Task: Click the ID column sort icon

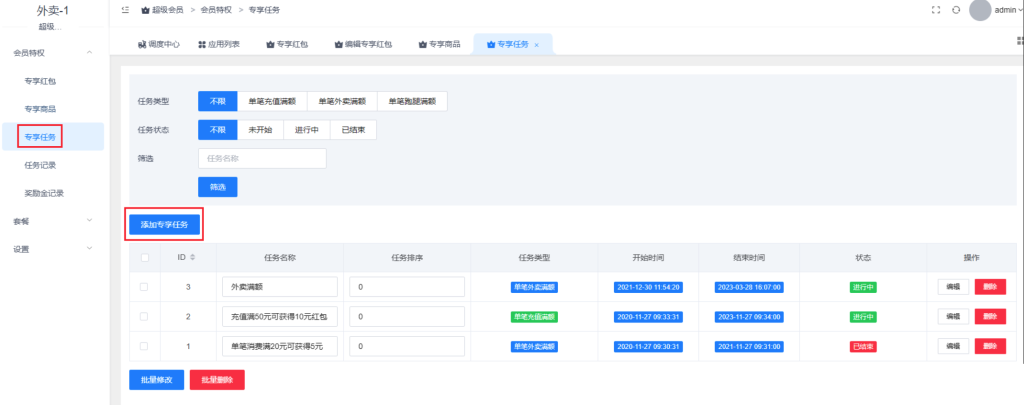Action: [193, 258]
